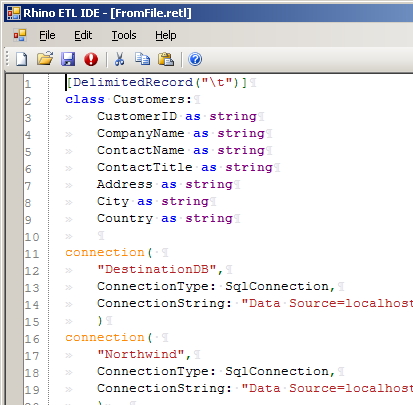This screenshot has width=413, height=405.
Task: Open a file with the folder icon
Action: pyautogui.click(x=45, y=59)
